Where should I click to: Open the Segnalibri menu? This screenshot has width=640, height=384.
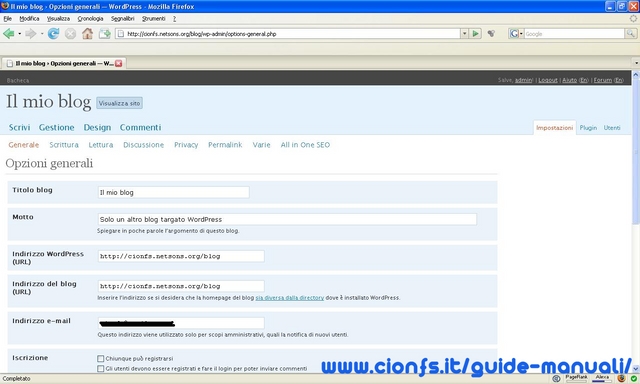[122, 18]
